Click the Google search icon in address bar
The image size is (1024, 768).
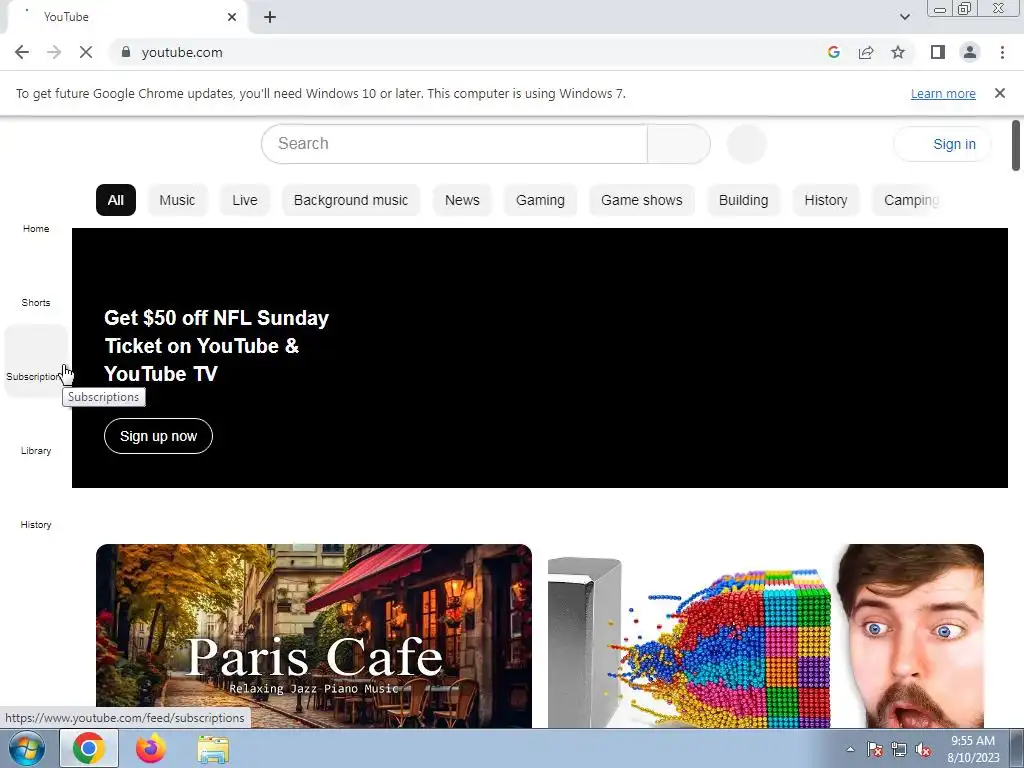pyautogui.click(x=833, y=52)
